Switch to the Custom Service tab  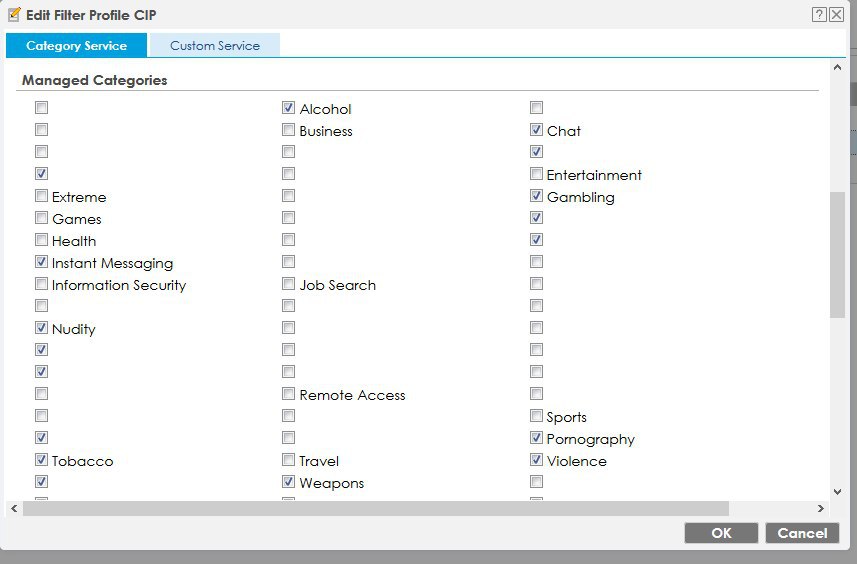pyautogui.click(x=214, y=46)
